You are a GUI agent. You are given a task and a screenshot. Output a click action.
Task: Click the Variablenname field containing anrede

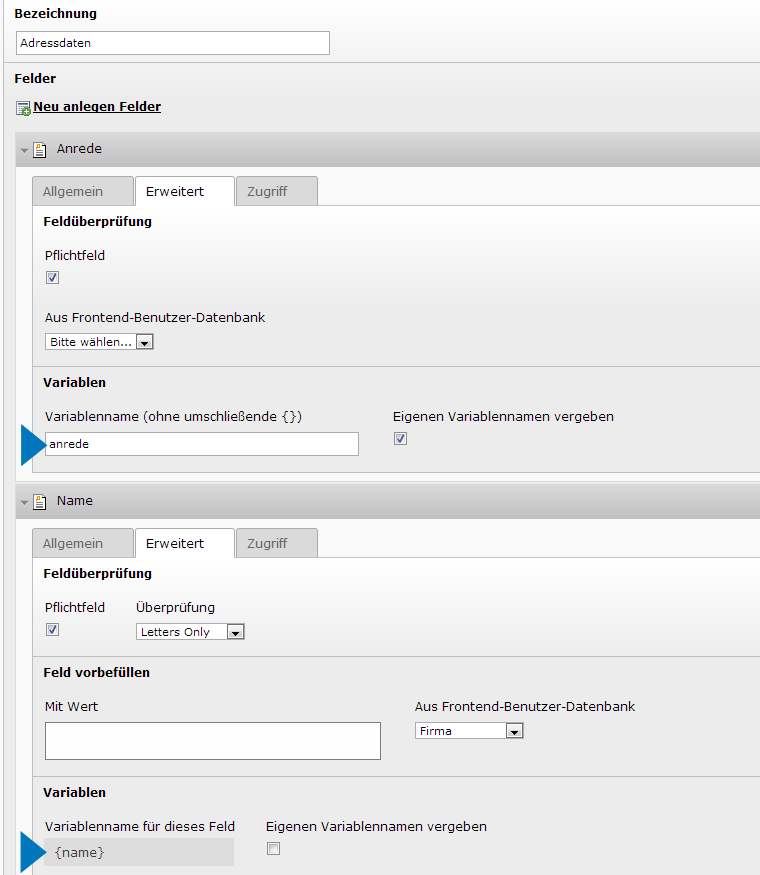(x=201, y=444)
